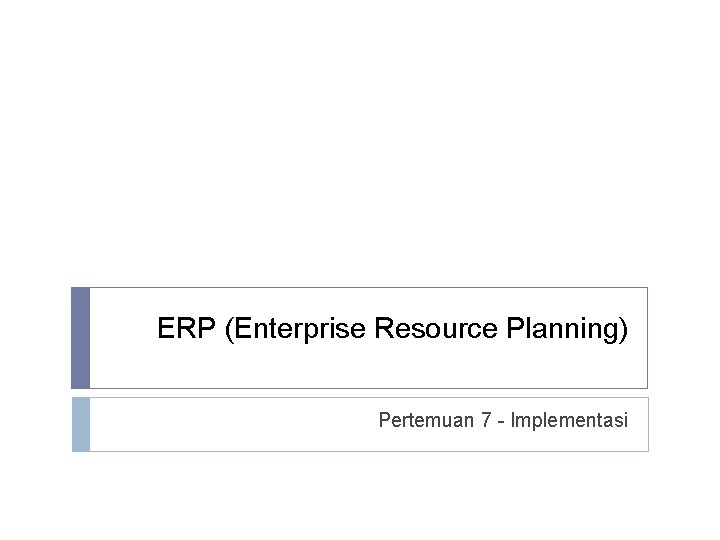The width and height of the screenshot is (720, 540).
Task: Select the dark purple accent block beside title
Action: click(81, 338)
